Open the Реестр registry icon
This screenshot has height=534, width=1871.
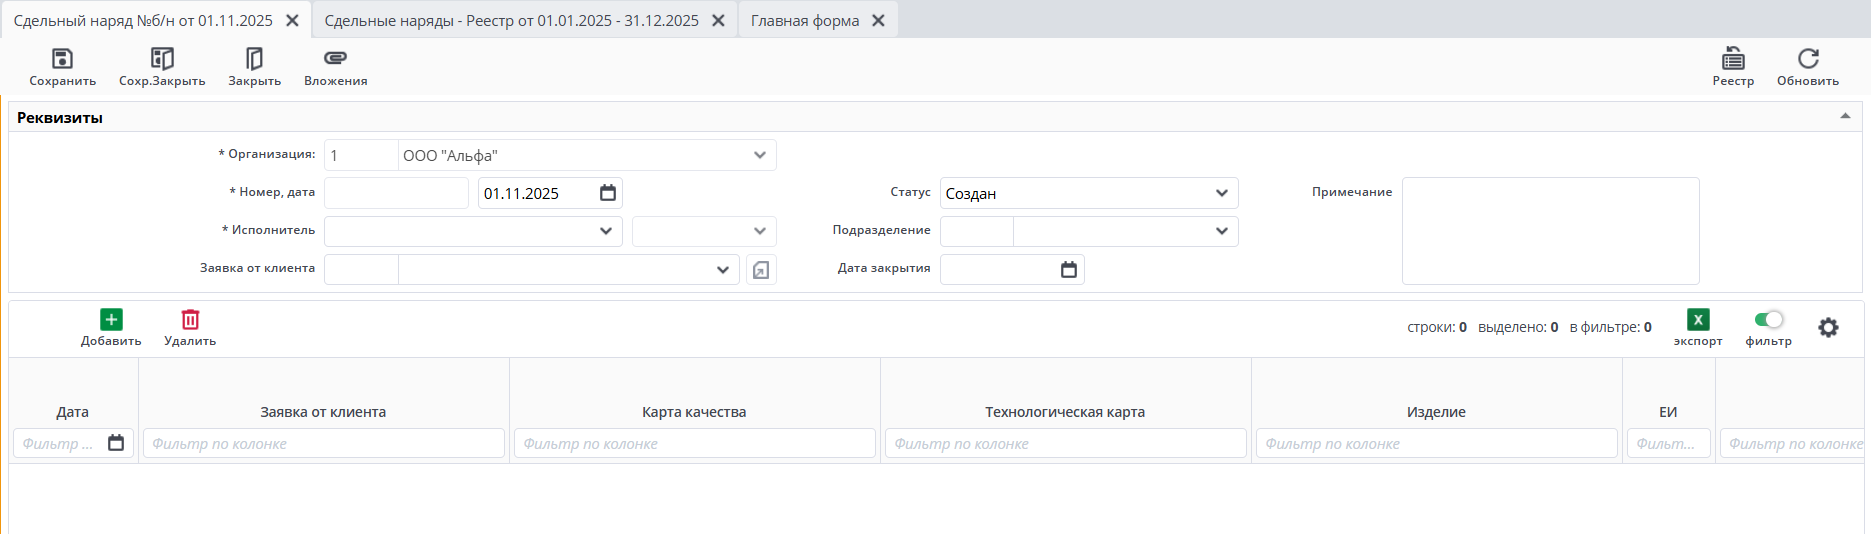(x=1733, y=59)
